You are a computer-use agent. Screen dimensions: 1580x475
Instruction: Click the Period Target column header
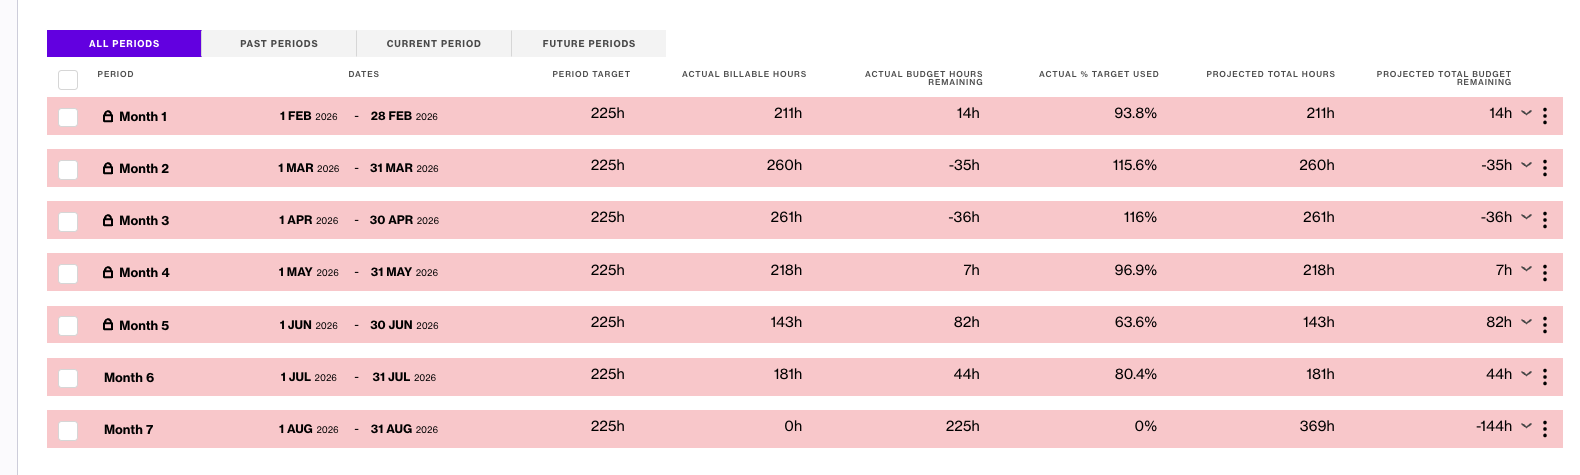591,74
